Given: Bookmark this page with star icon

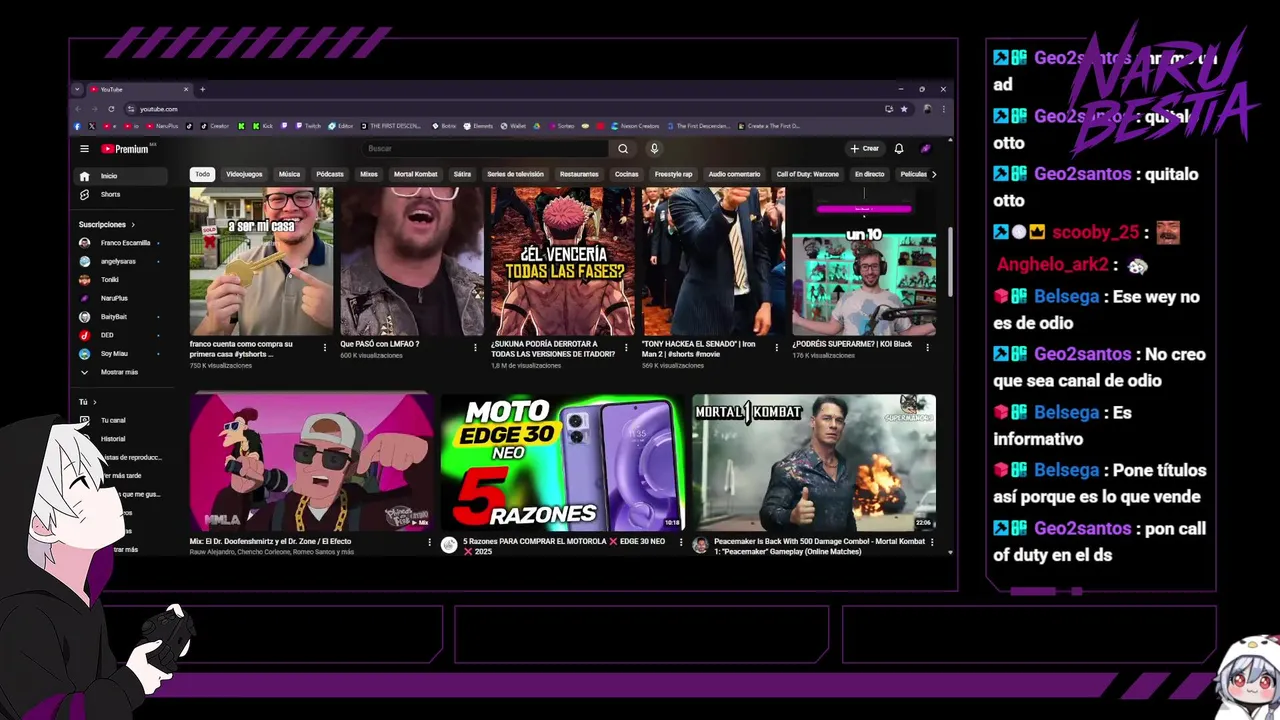Looking at the screenshot, I should 904,108.
